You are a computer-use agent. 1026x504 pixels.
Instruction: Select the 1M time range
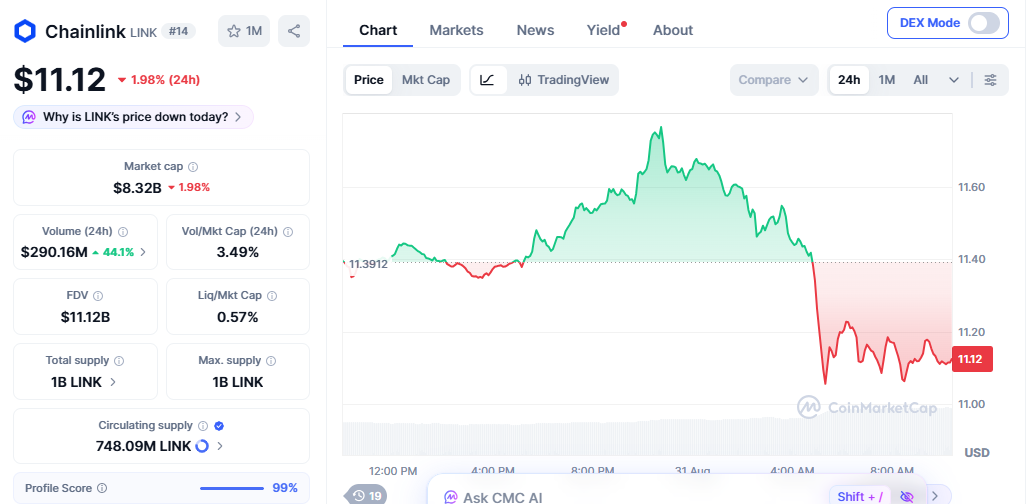[x=887, y=80]
